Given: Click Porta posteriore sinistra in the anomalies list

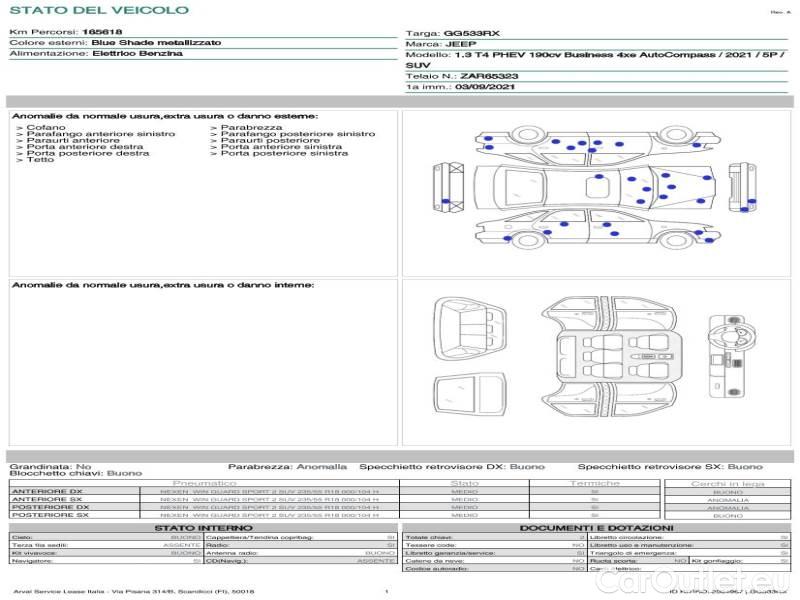Looking at the screenshot, I should (284, 153).
